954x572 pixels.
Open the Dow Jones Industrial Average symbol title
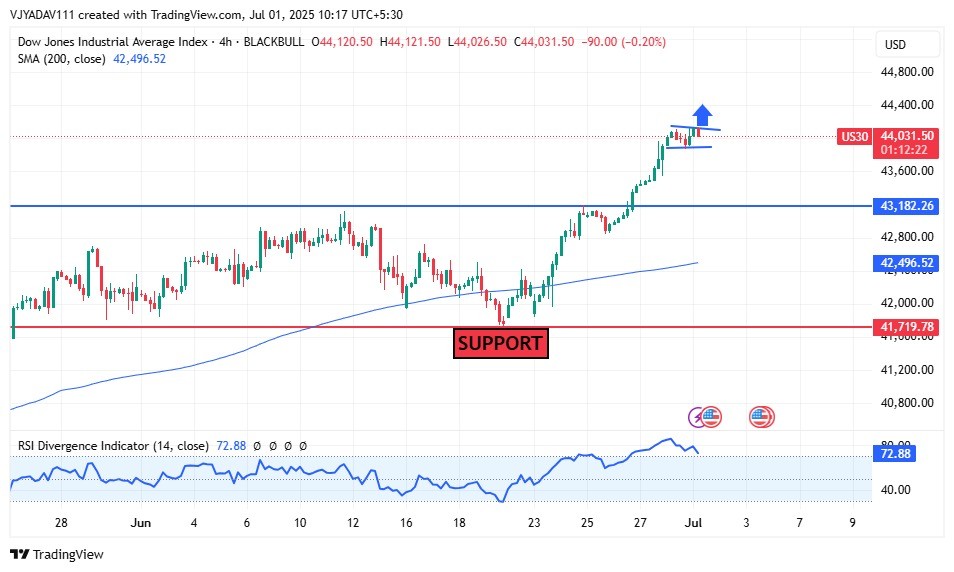tap(112, 42)
